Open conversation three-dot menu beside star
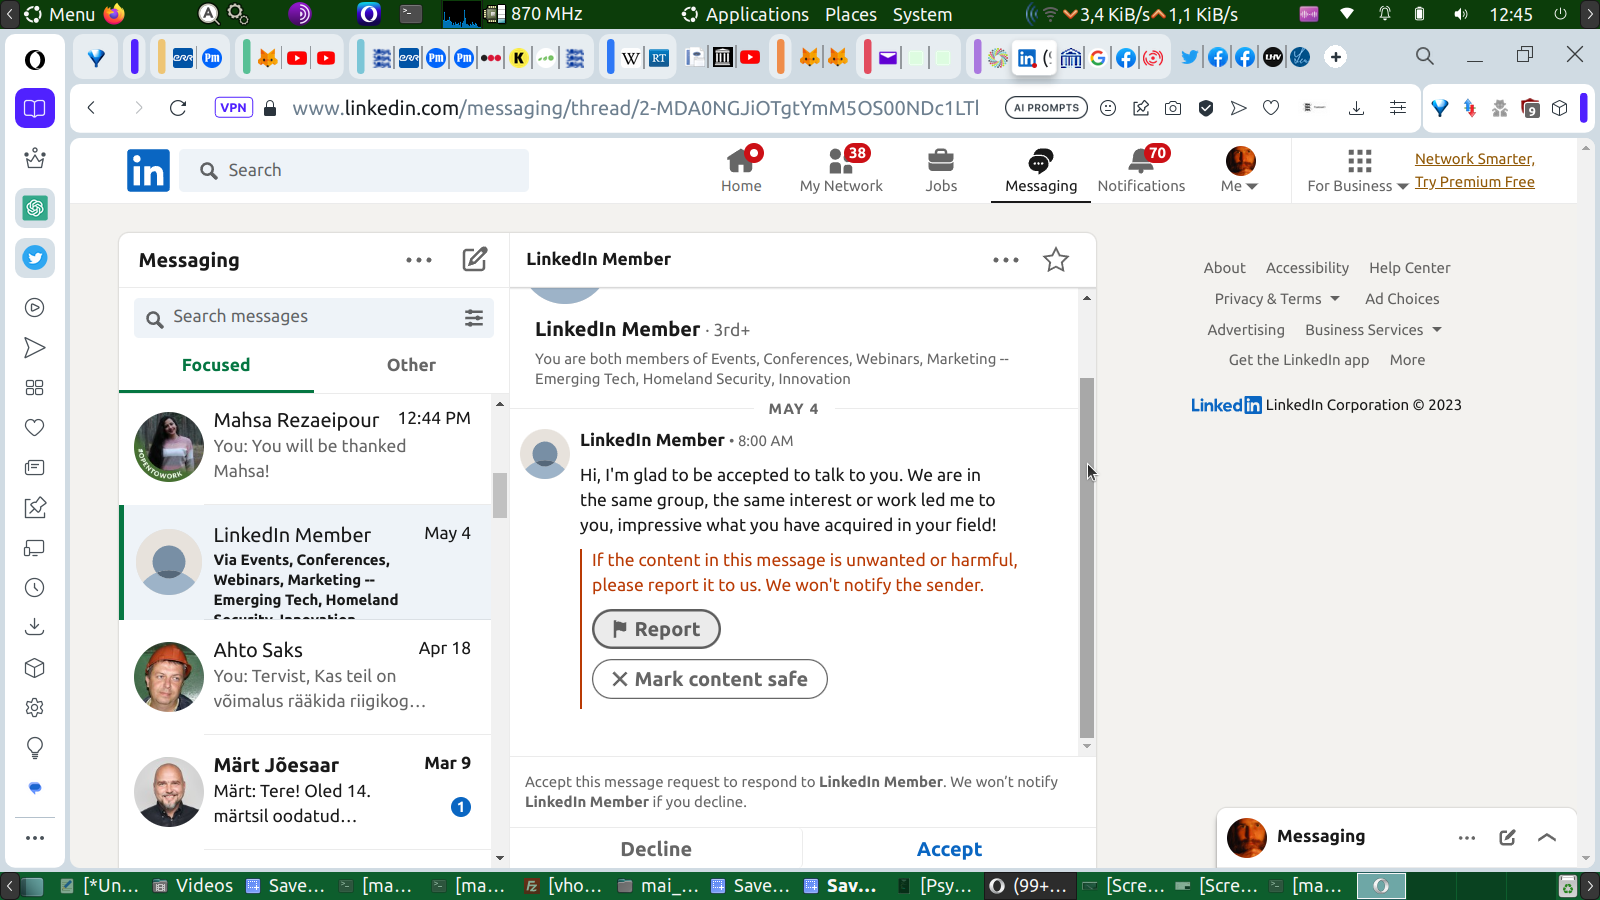 point(1006,260)
